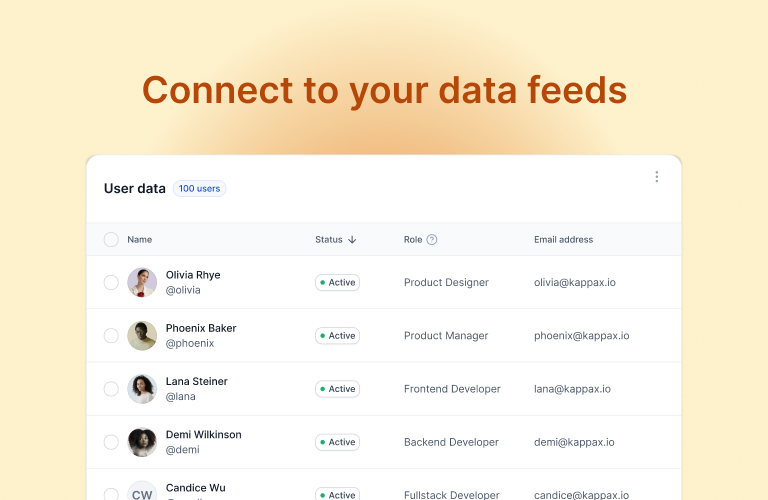Open Lana Steiner's avatar image

(x=142, y=389)
